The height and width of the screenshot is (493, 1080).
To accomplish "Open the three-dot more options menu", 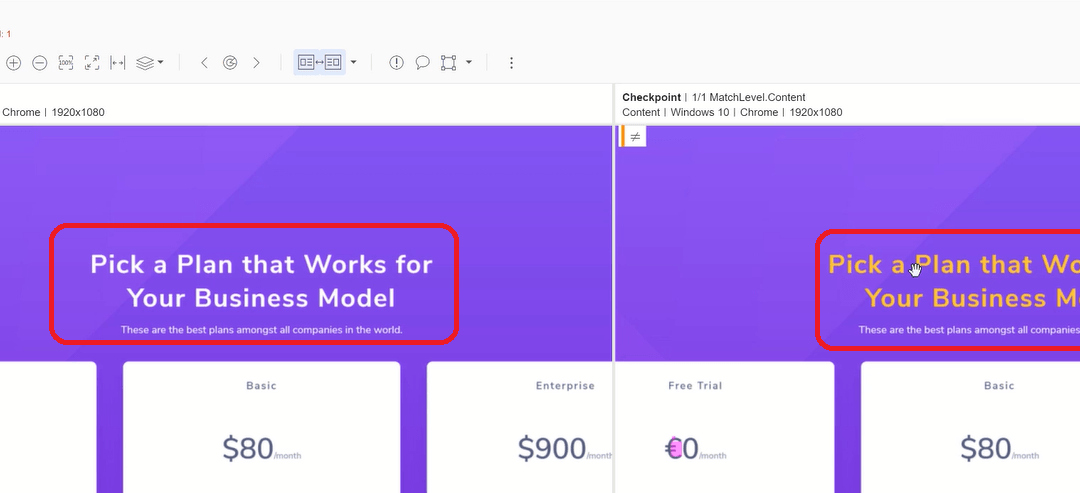I will (511, 63).
